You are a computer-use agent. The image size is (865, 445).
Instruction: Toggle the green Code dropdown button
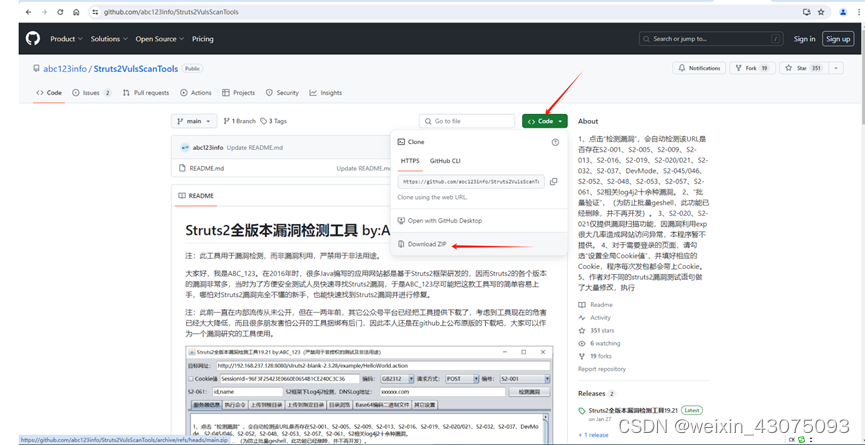tap(544, 121)
